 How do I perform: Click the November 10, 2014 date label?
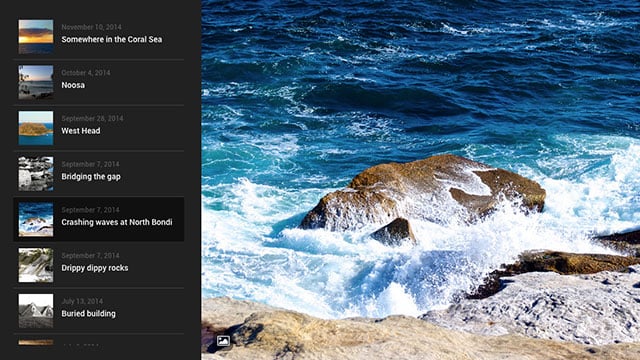coord(91,27)
